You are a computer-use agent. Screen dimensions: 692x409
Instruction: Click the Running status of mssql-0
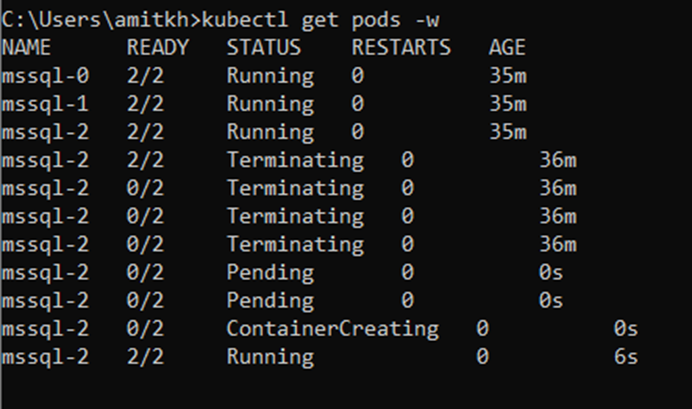click(269, 75)
